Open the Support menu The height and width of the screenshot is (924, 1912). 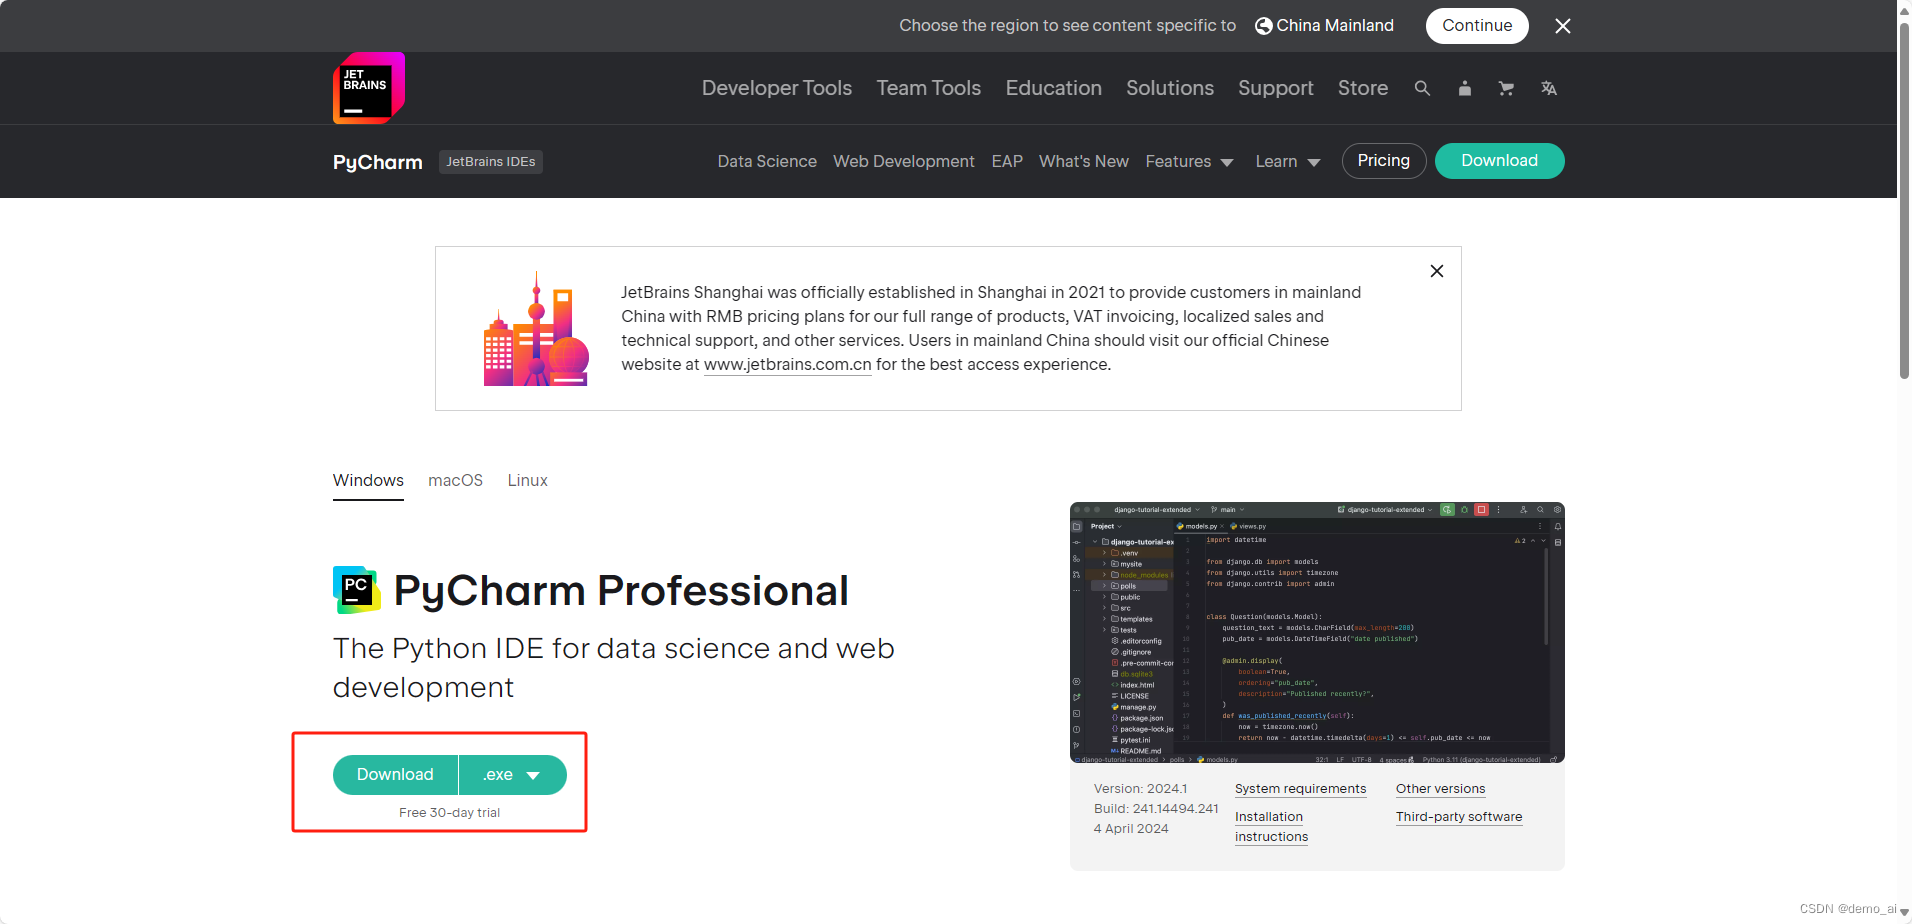[x=1276, y=88]
